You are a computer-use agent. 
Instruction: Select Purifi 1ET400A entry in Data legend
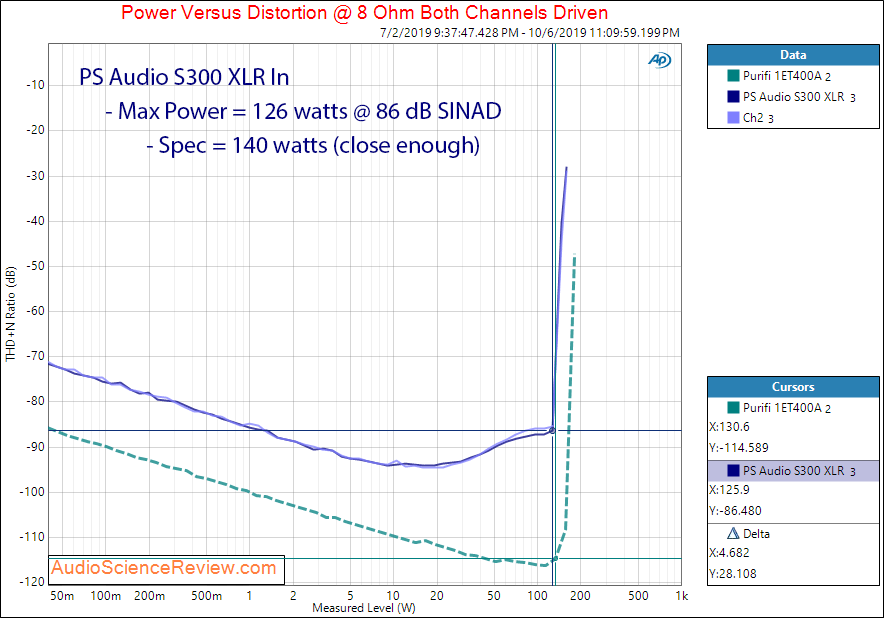786,76
